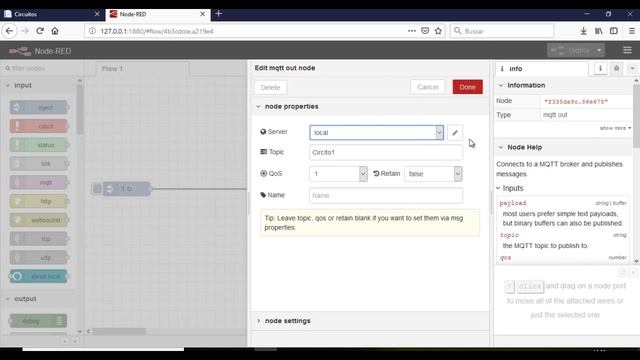Click 'show more' in Information

pyautogui.click(x=616, y=128)
